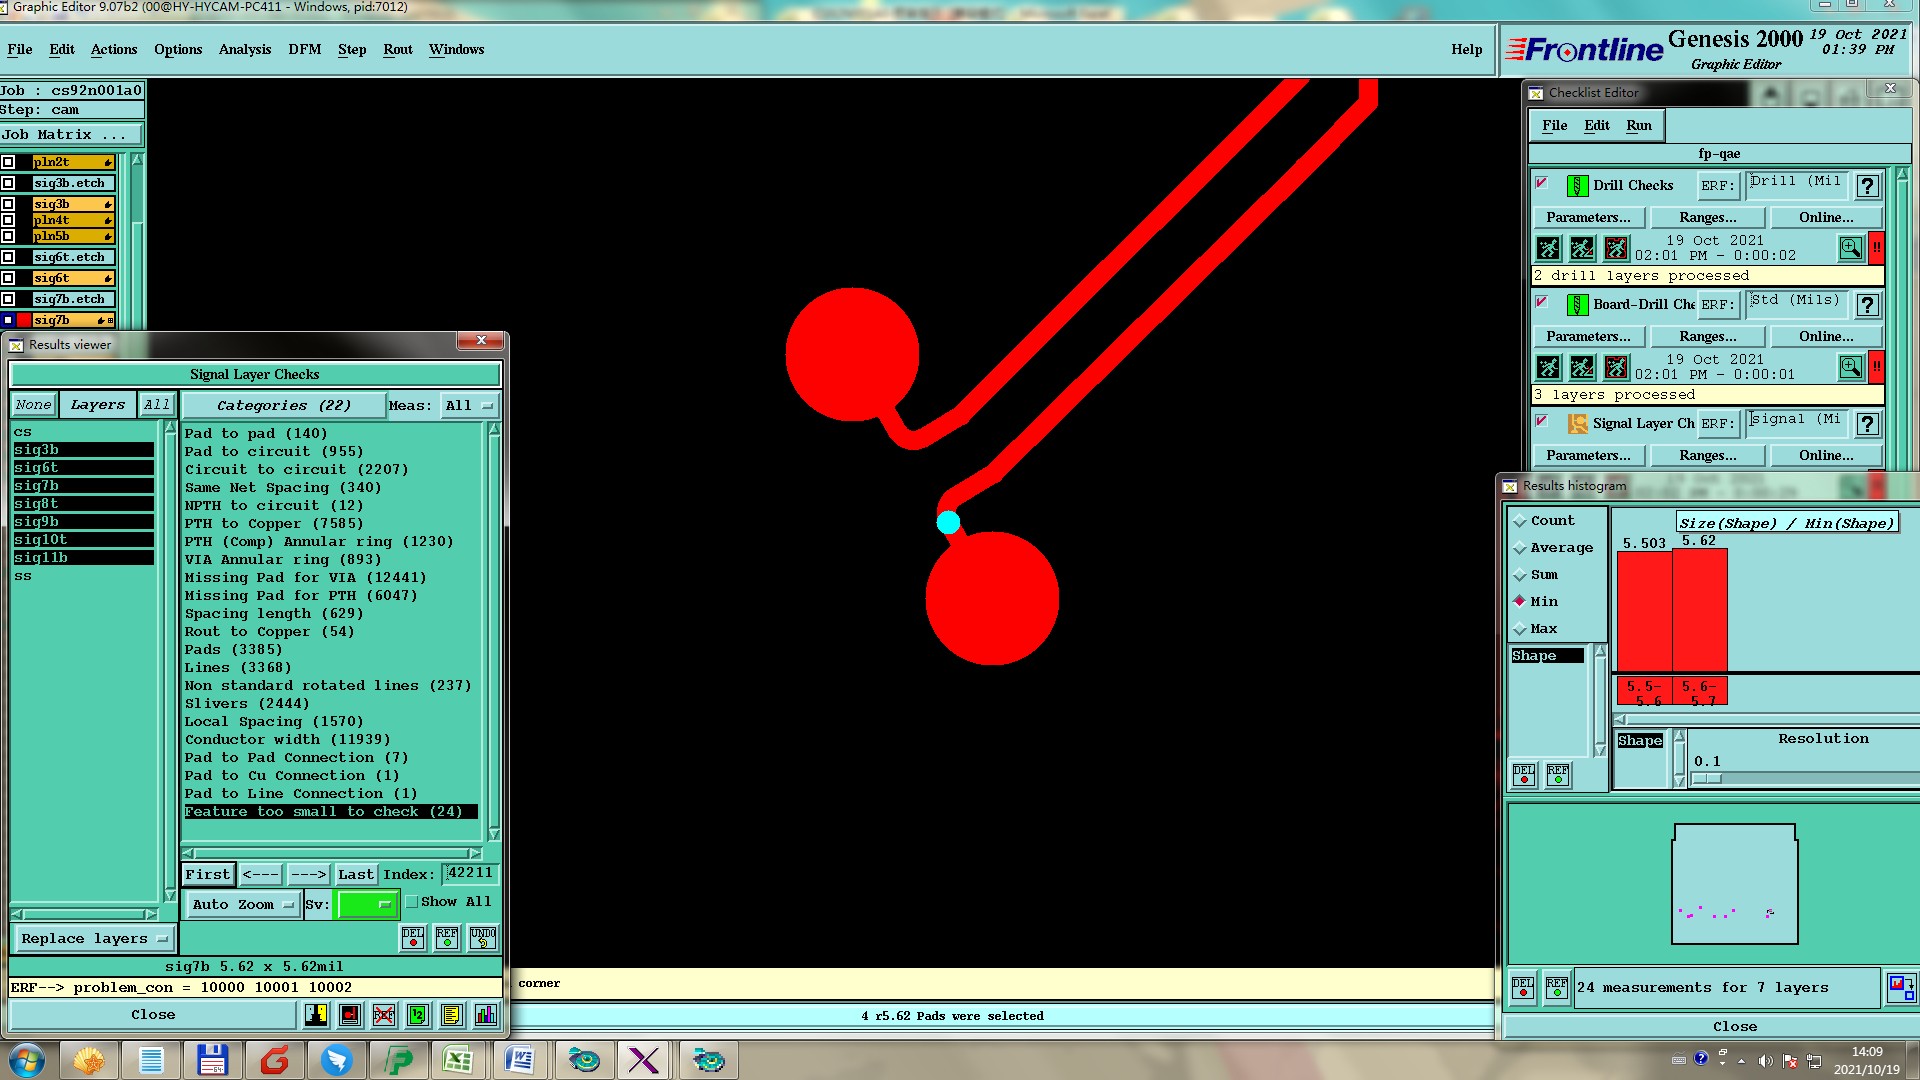Viewport: 1920px width, 1080px height.
Task: Open the Meas All dropdown
Action: coord(469,406)
